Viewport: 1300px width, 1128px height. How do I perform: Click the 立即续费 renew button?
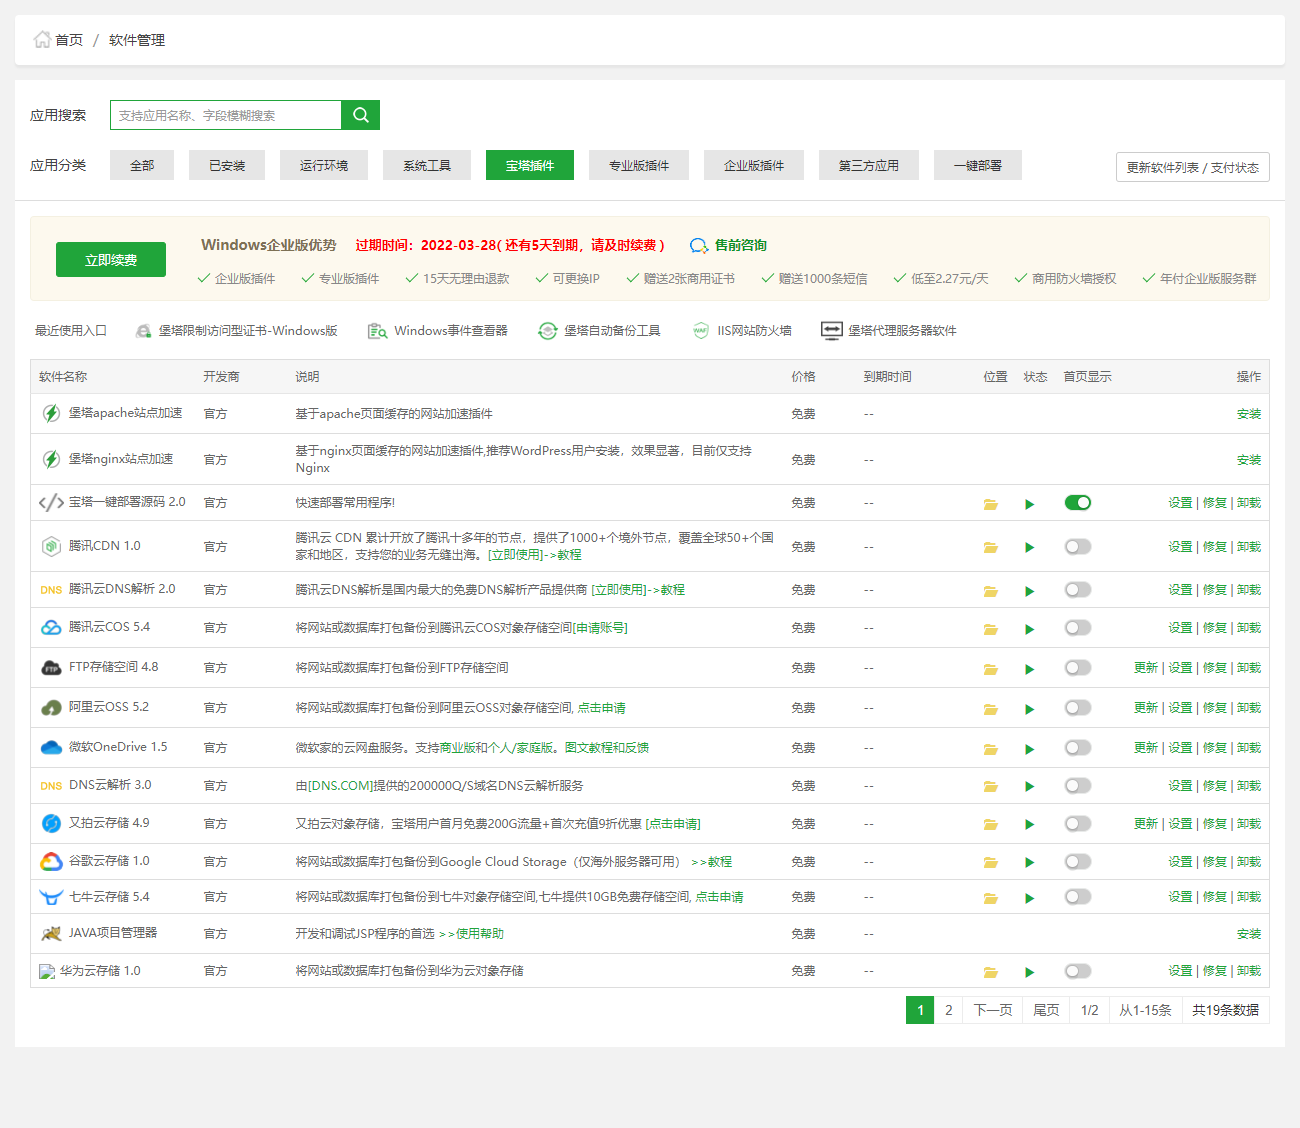(111, 260)
